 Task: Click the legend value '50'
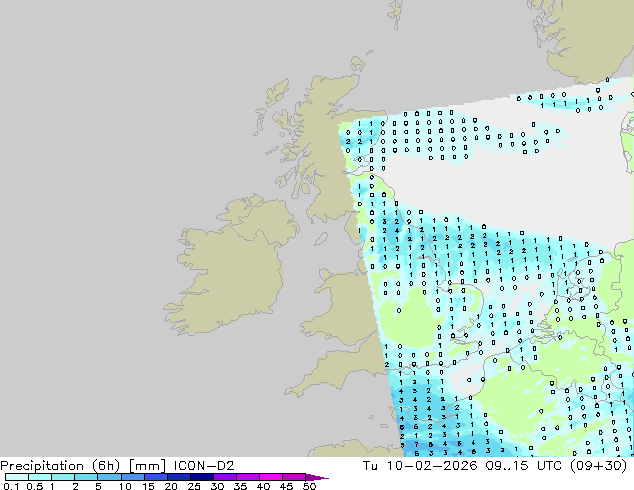click(x=309, y=486)
